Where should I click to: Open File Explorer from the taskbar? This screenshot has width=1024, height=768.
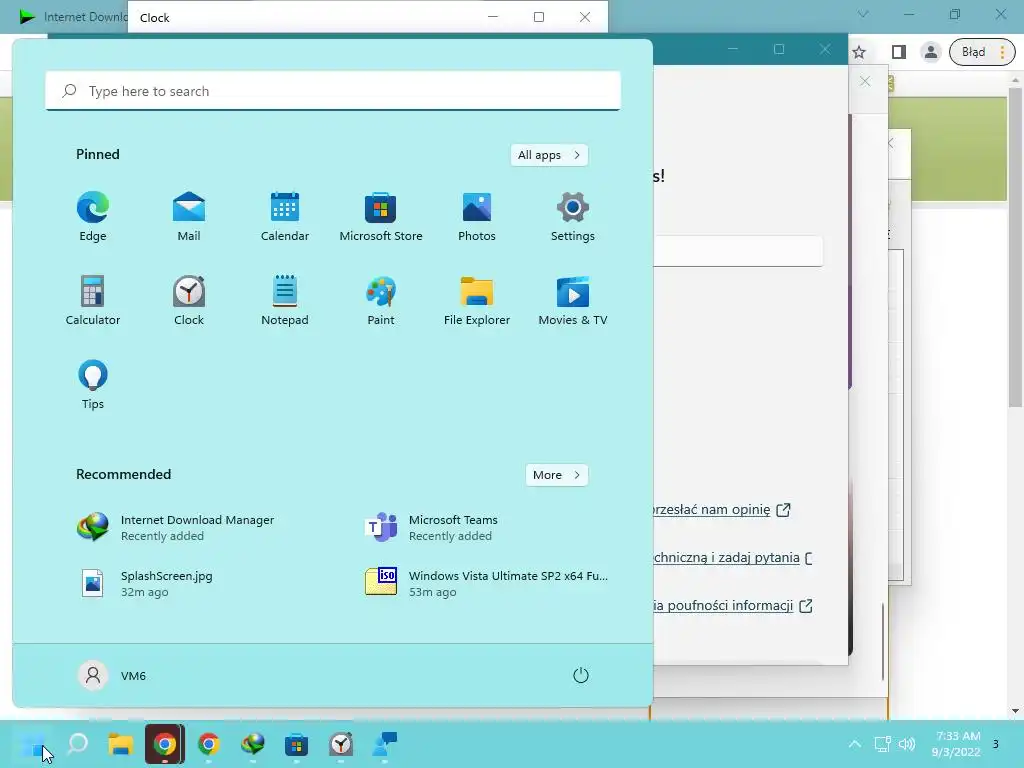pyautogui.click(x=121, y=744)
